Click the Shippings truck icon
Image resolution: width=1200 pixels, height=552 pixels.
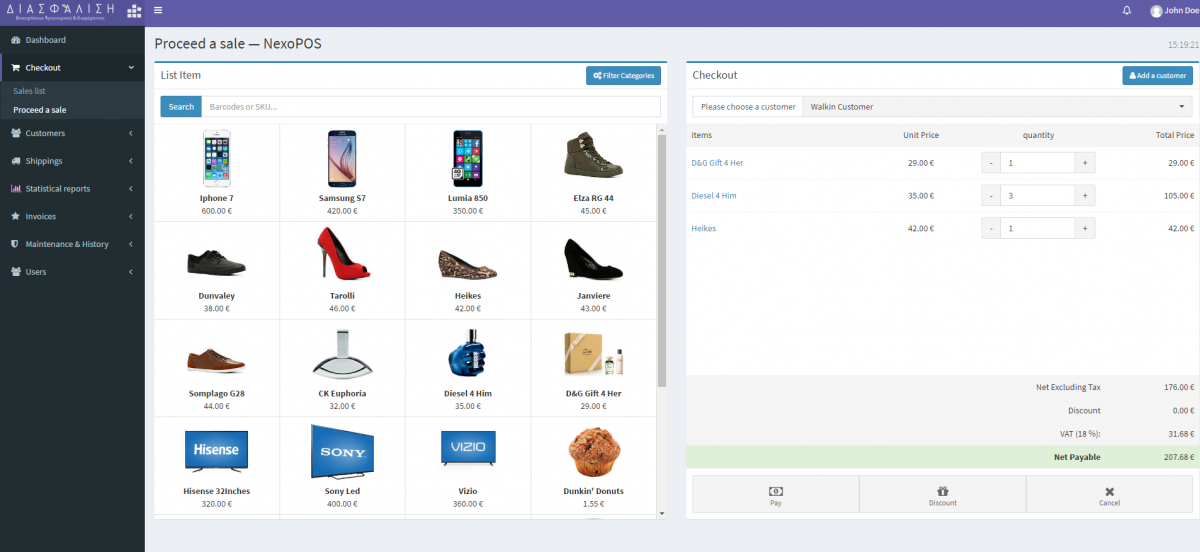point(16,161)
